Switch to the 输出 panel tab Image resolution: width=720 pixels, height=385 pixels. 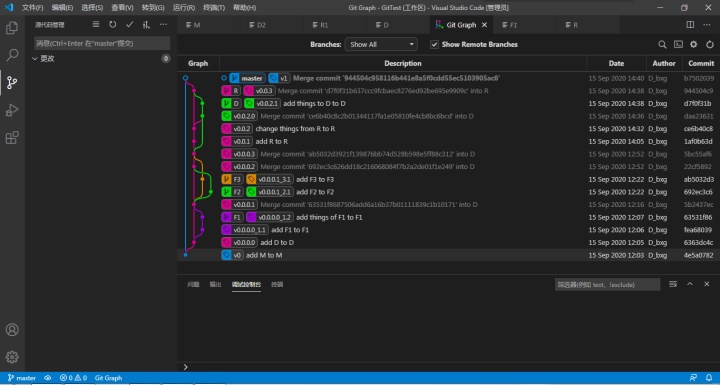click(215, 284)
